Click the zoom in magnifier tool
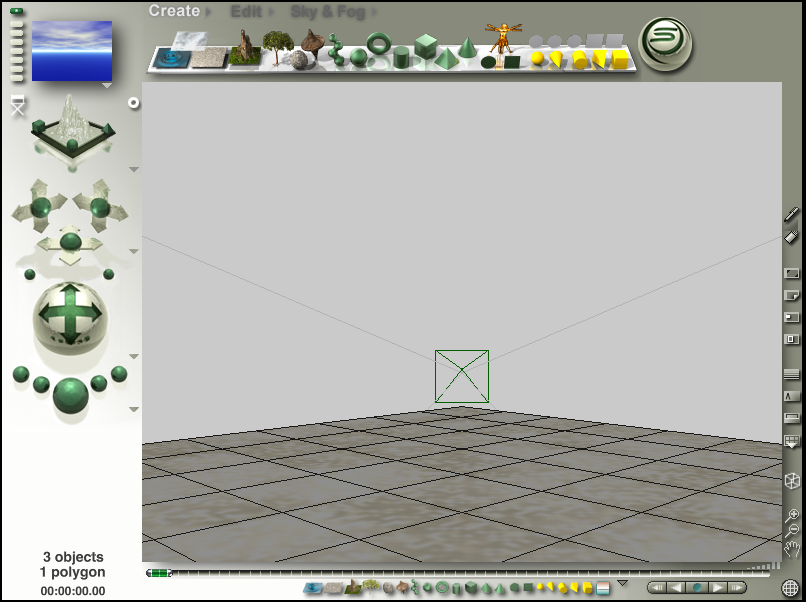The width and height of the screenshot is (806, 602). click(792, 515)
